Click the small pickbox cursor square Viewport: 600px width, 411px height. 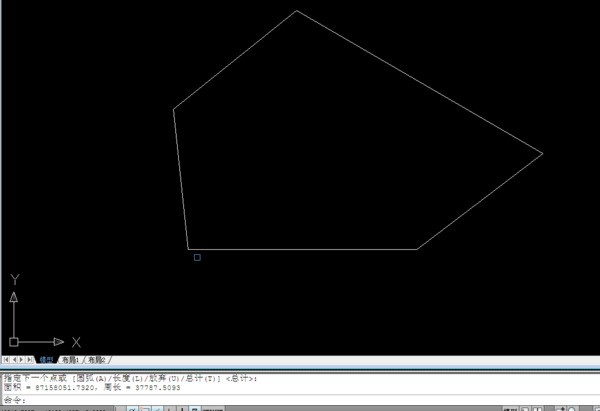click(197, 257)
